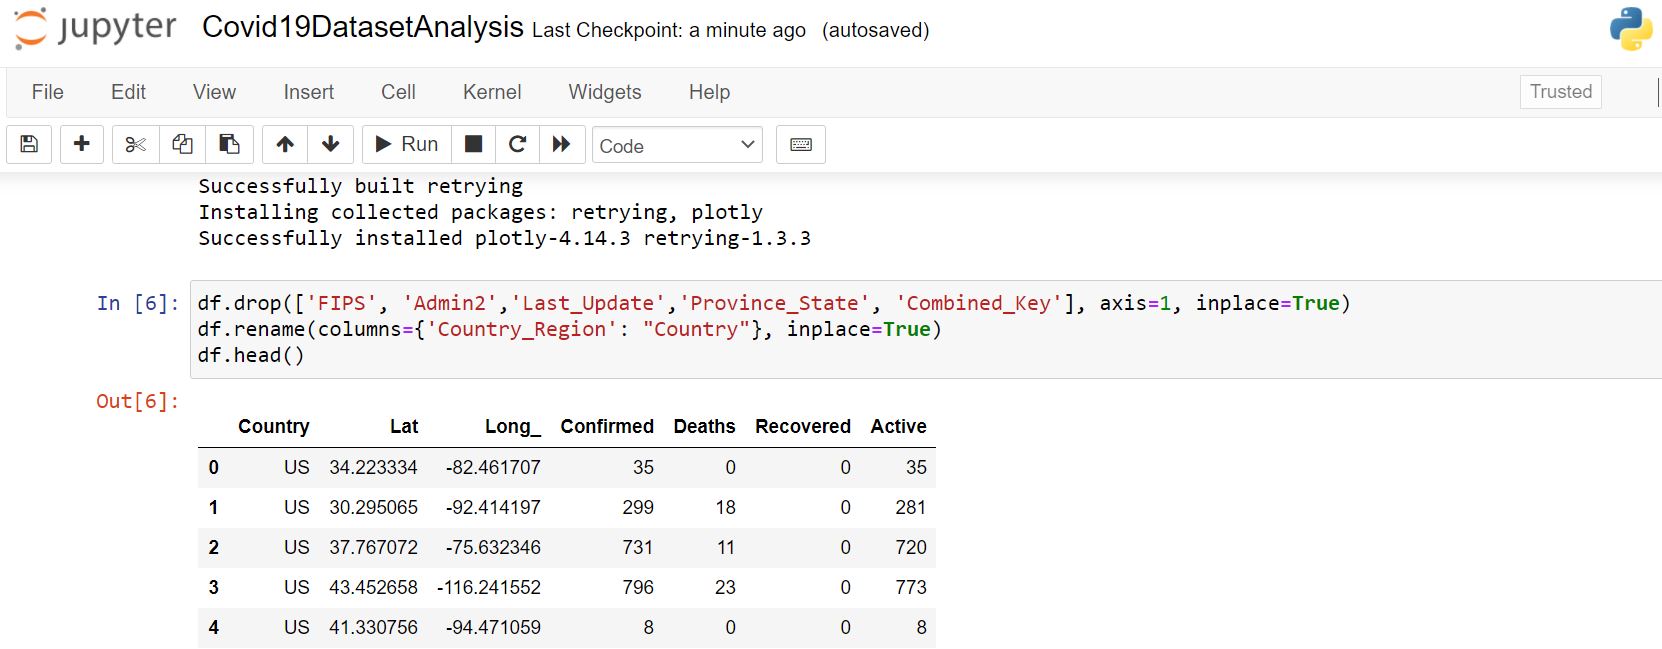Move selected cell down arrow
Image resolution: width=1662 pixels, height=649 pixels.
click(331, 145)
